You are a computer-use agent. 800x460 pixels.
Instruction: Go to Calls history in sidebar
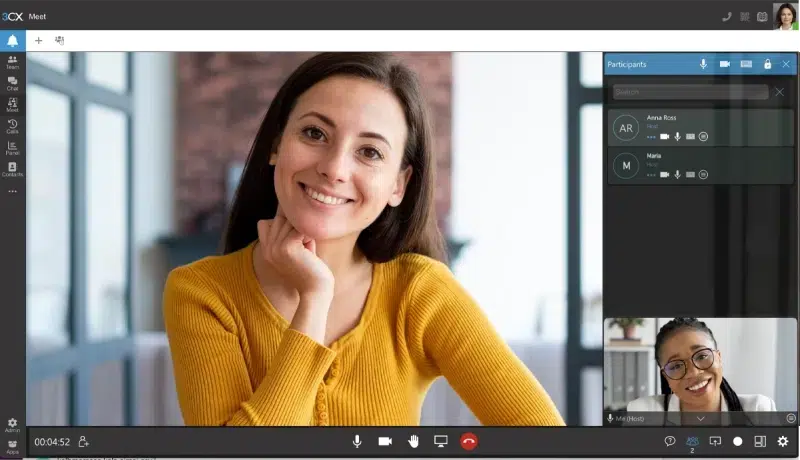(12, 126)
